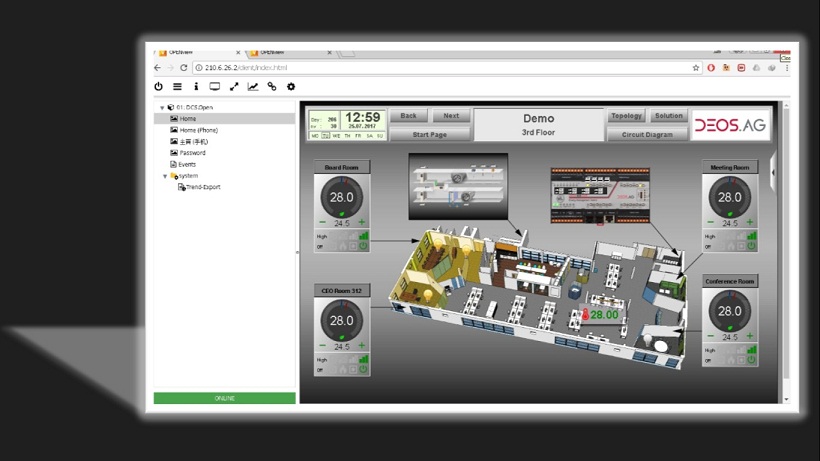Screen dimensions: 820x461
Task: Click the link chain icon
Action: 272,87
